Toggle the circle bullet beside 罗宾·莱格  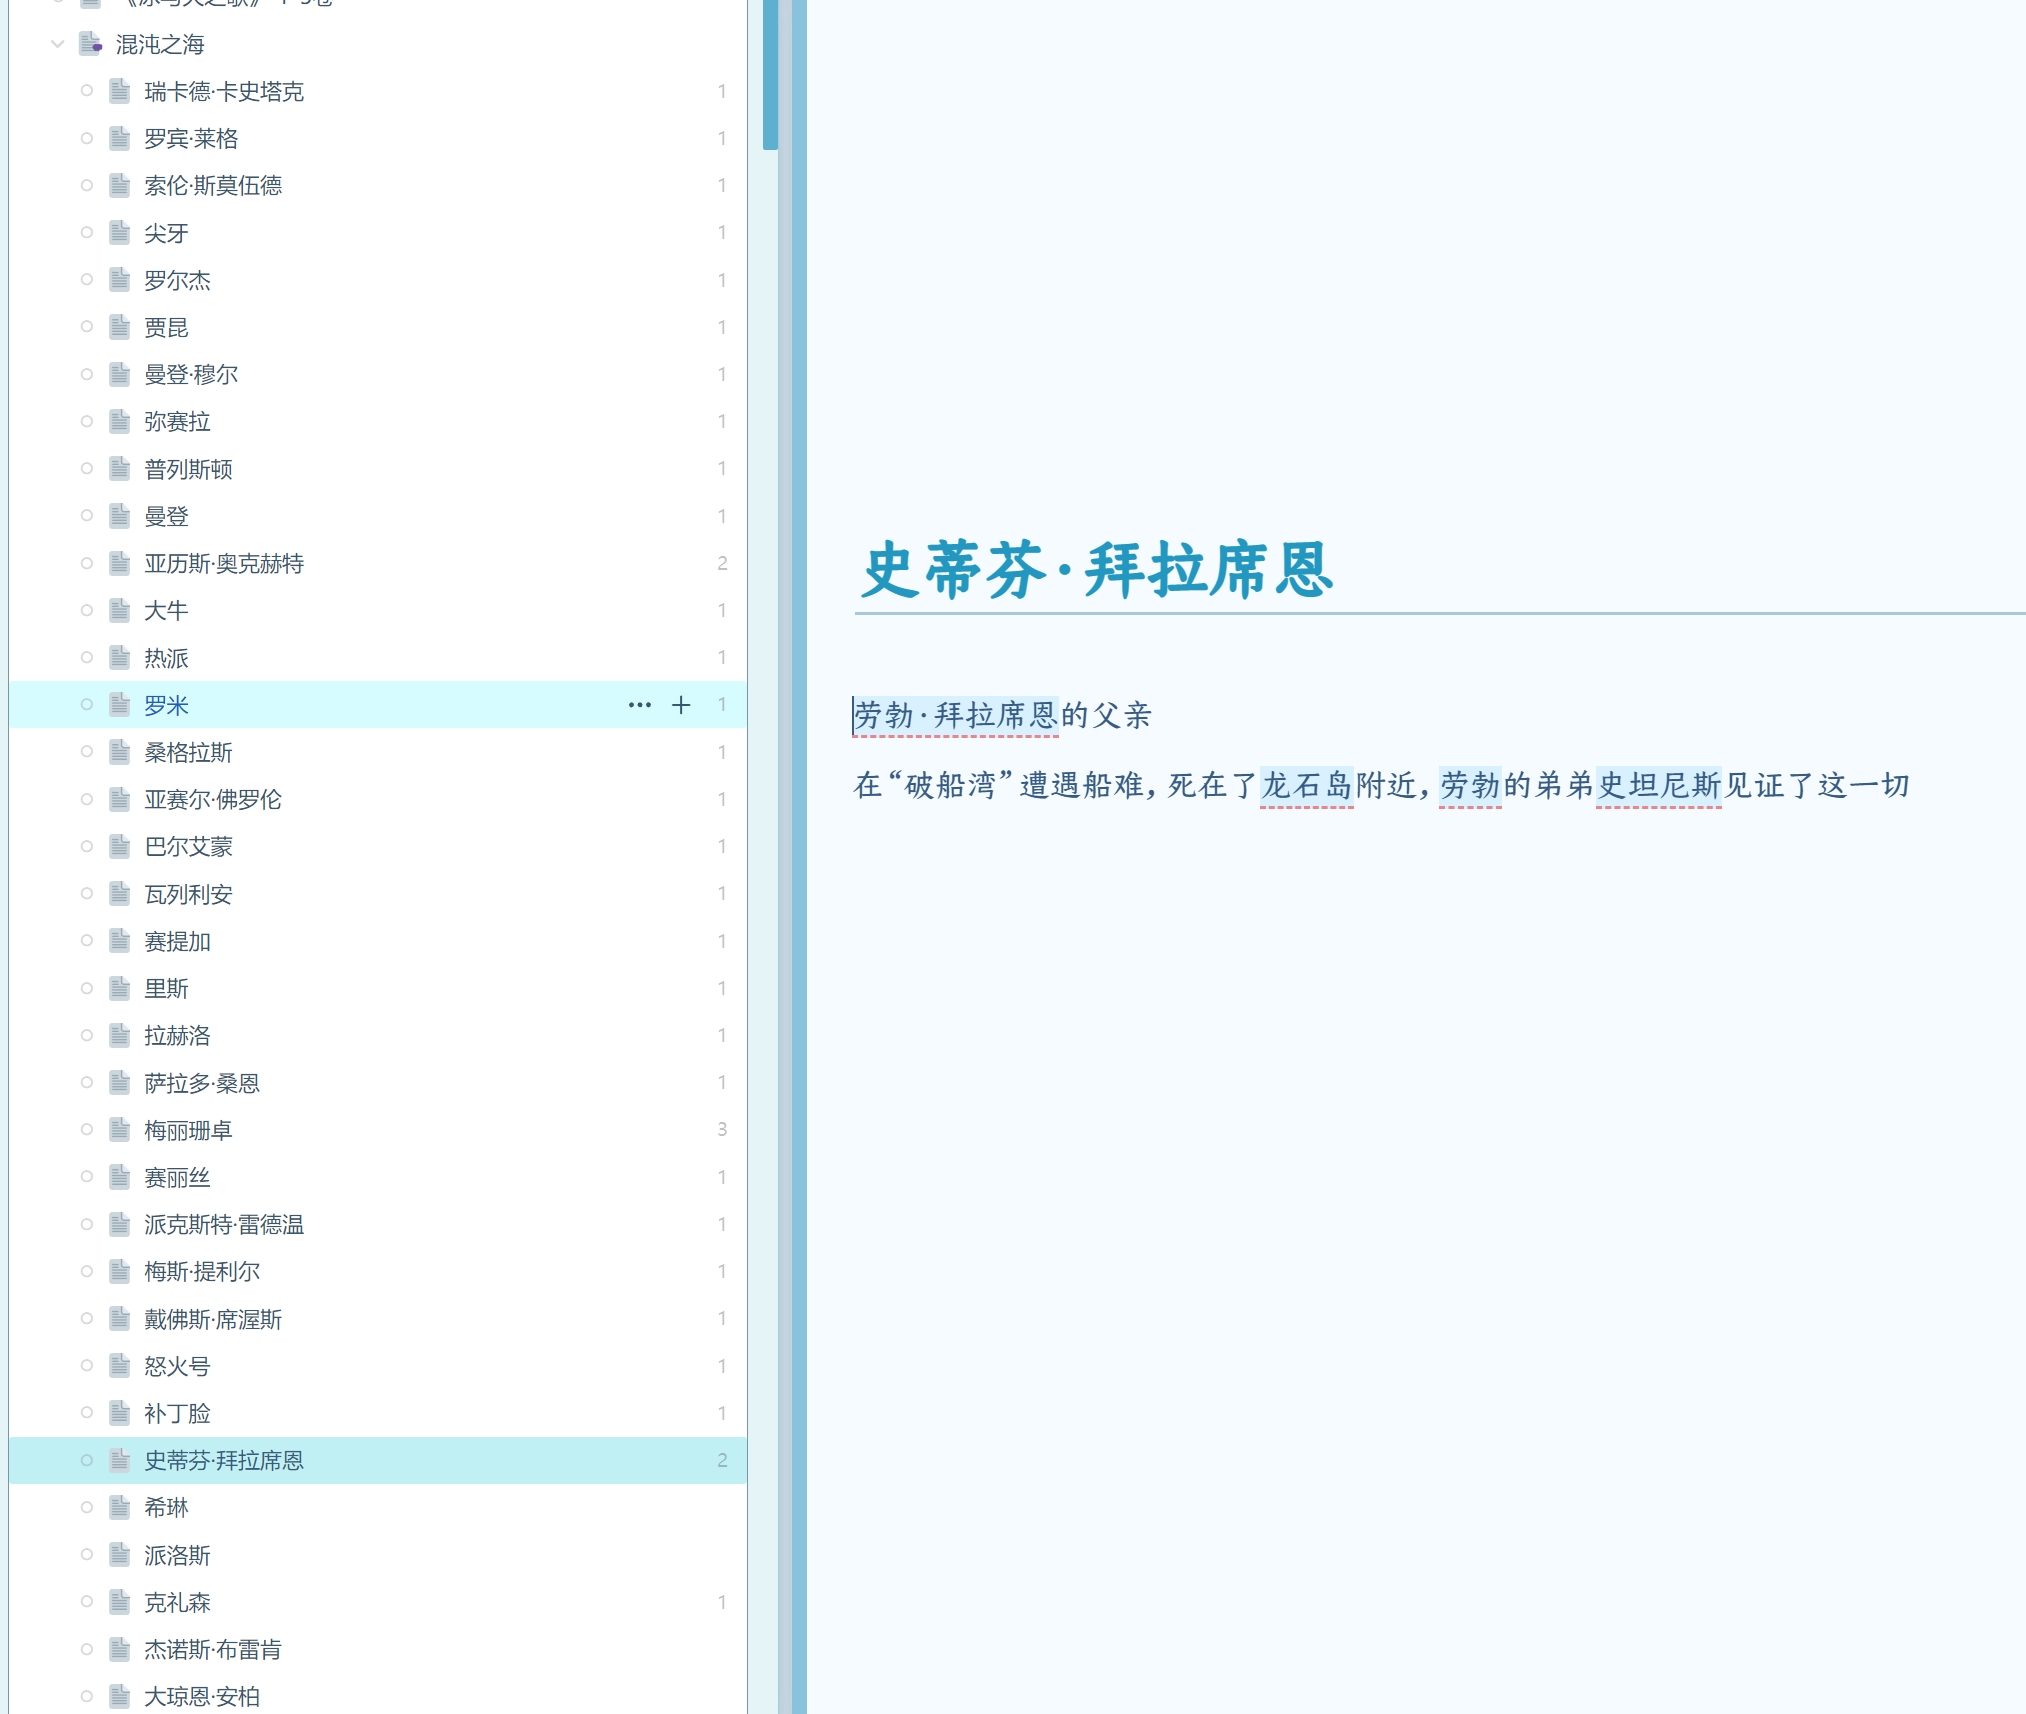(87, 138)
